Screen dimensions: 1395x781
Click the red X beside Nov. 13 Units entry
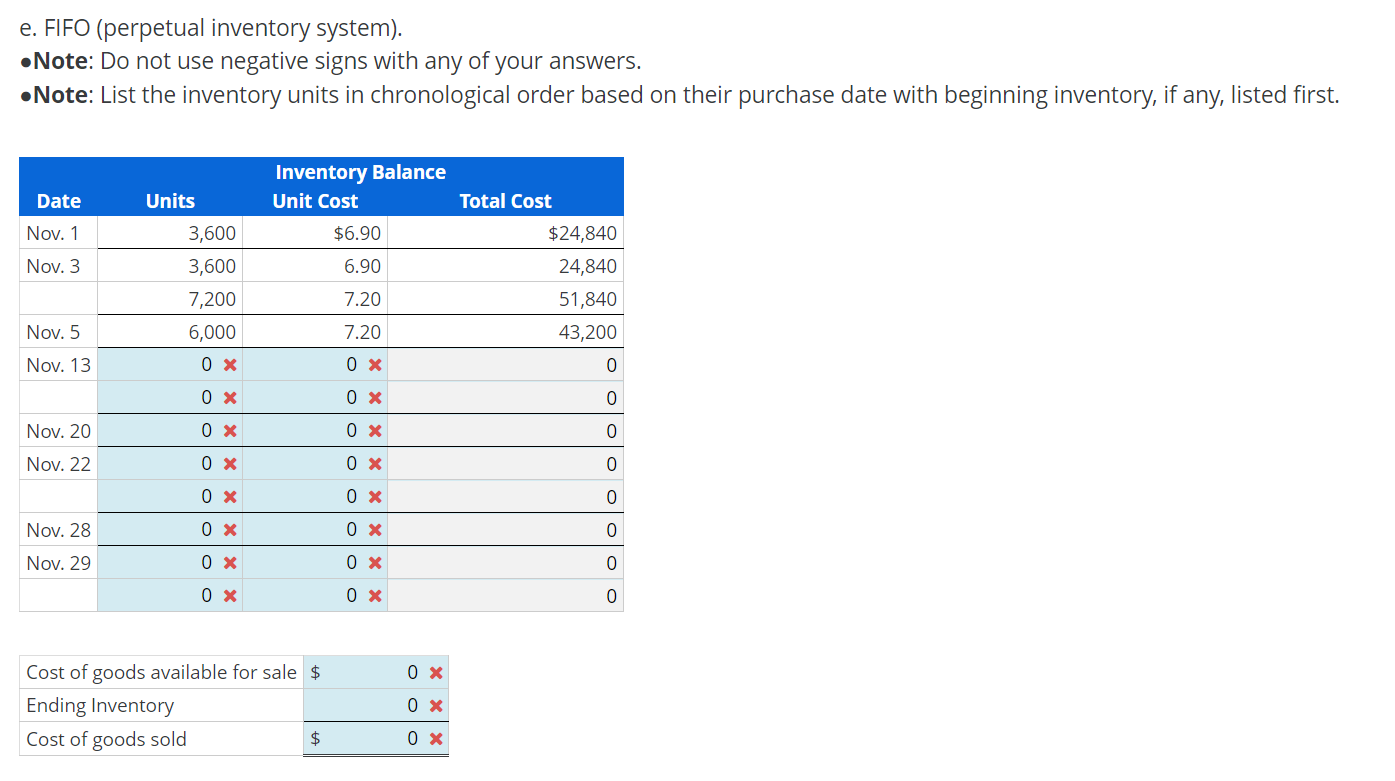tap(232, 364)
